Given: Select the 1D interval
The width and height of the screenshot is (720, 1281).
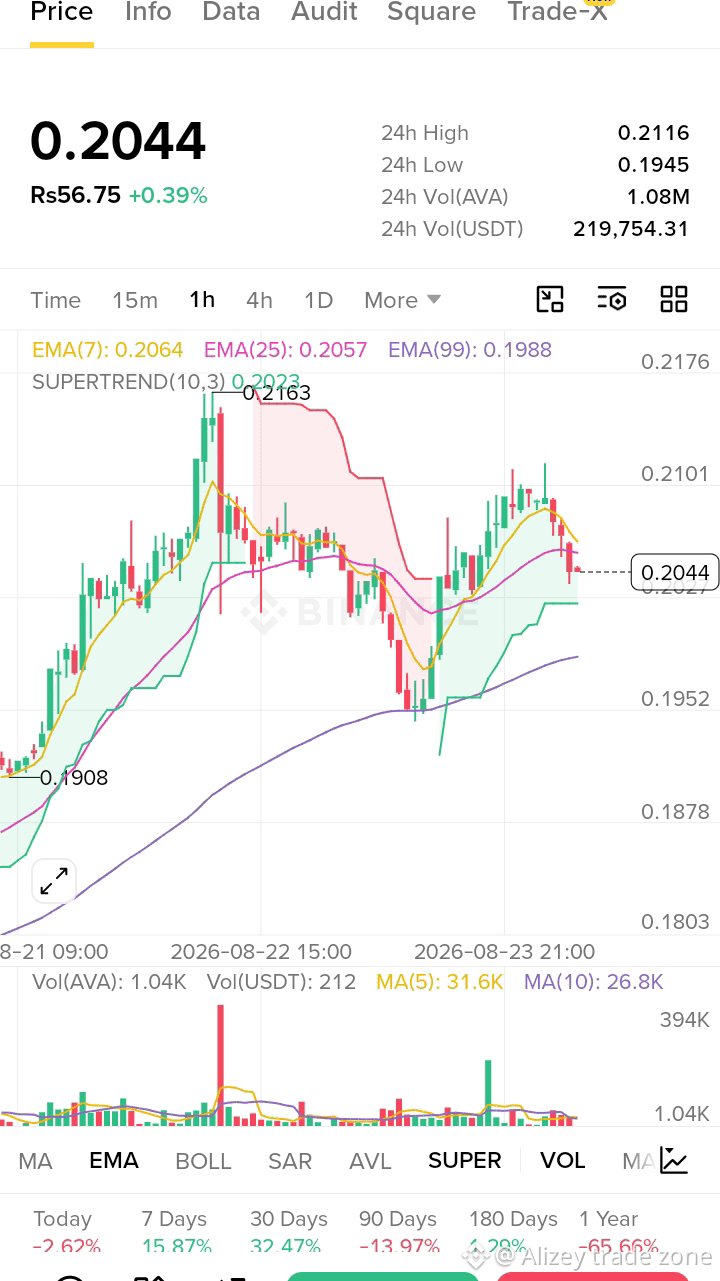Looking at the screenshot, I should point(318,300).
